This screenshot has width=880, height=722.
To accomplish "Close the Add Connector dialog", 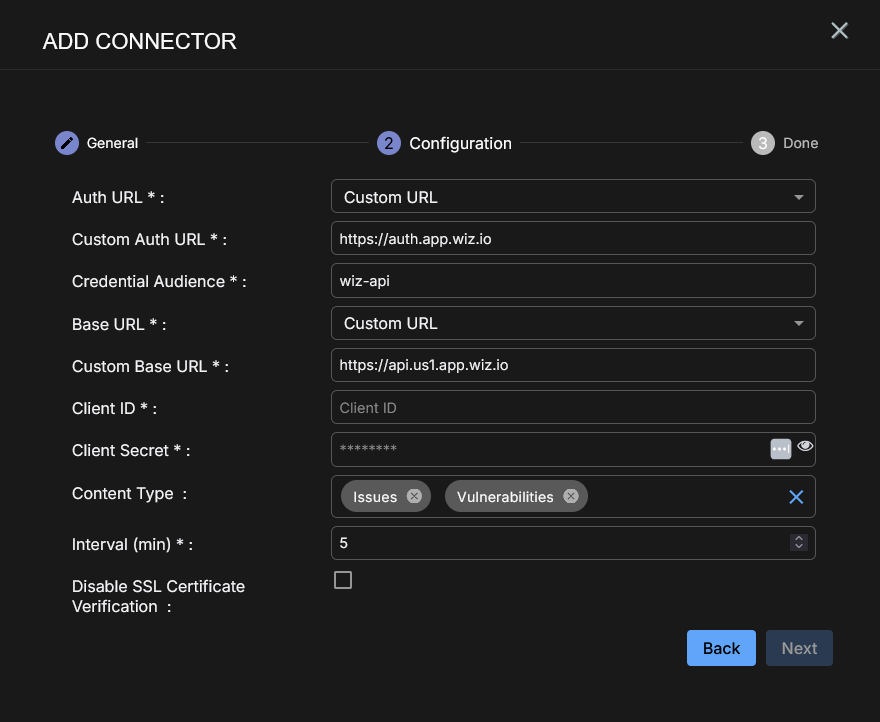I will pos(839,31).
